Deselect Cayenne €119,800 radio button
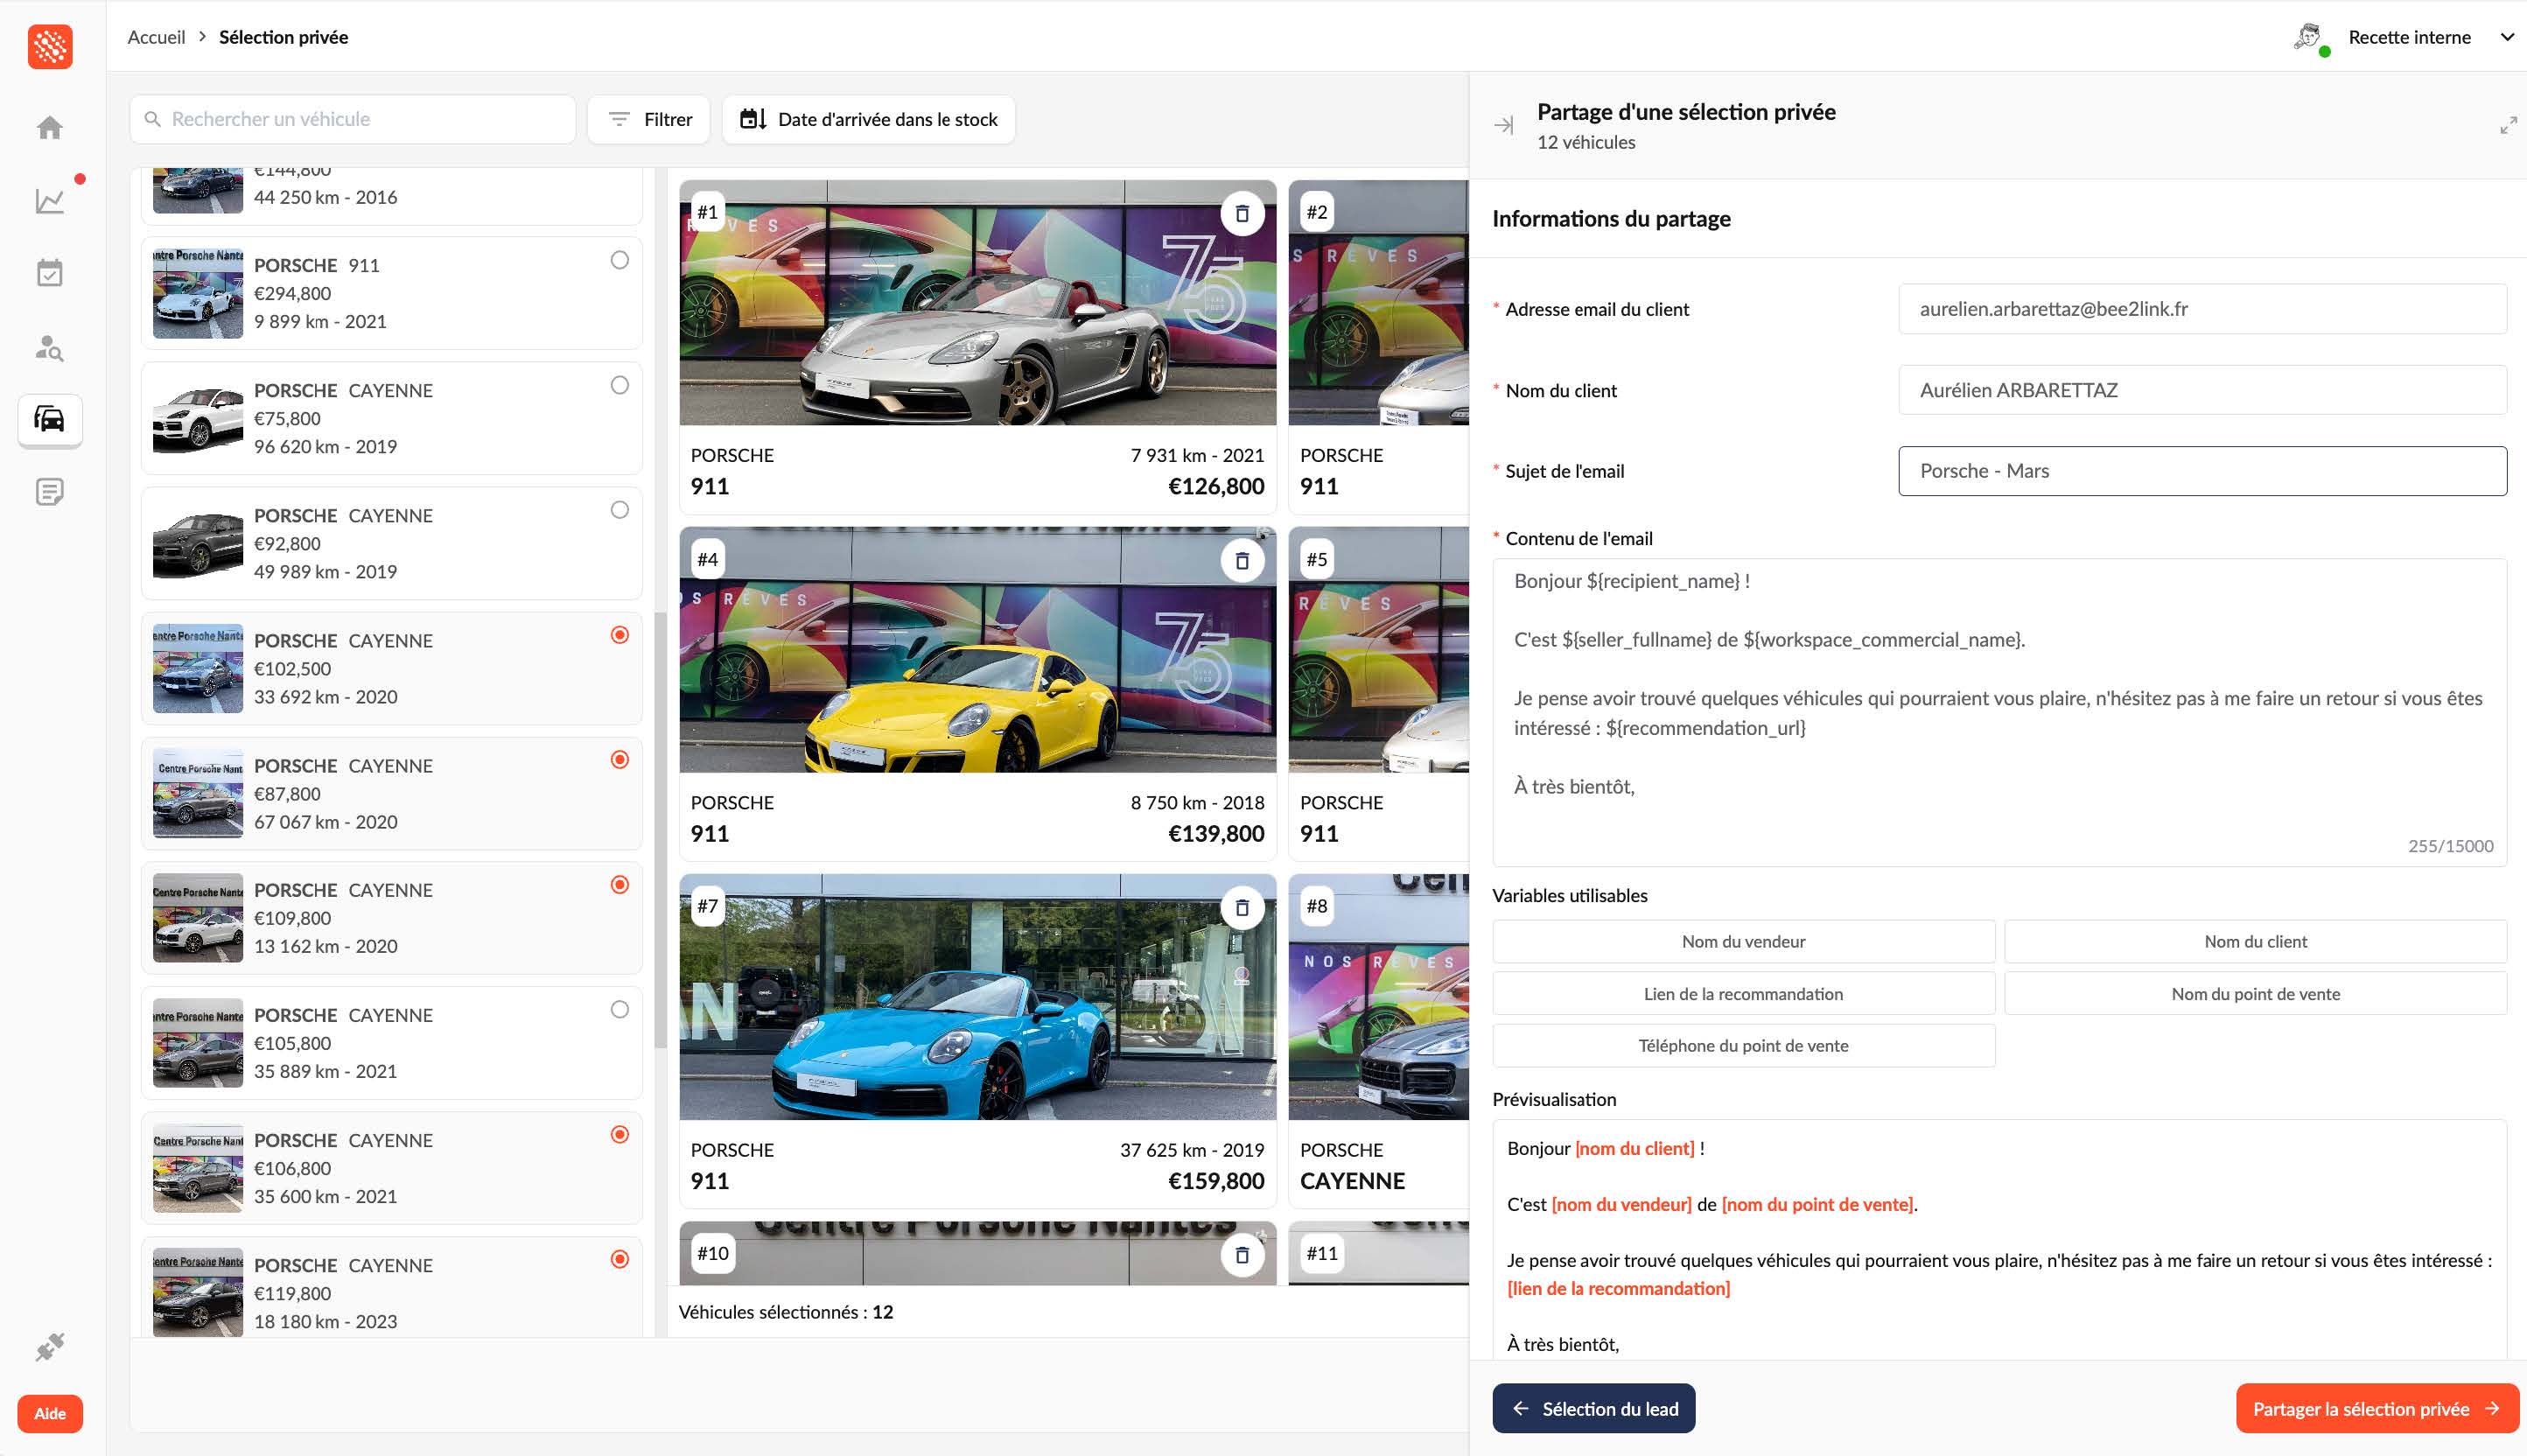 click(x=620, y=1260)
